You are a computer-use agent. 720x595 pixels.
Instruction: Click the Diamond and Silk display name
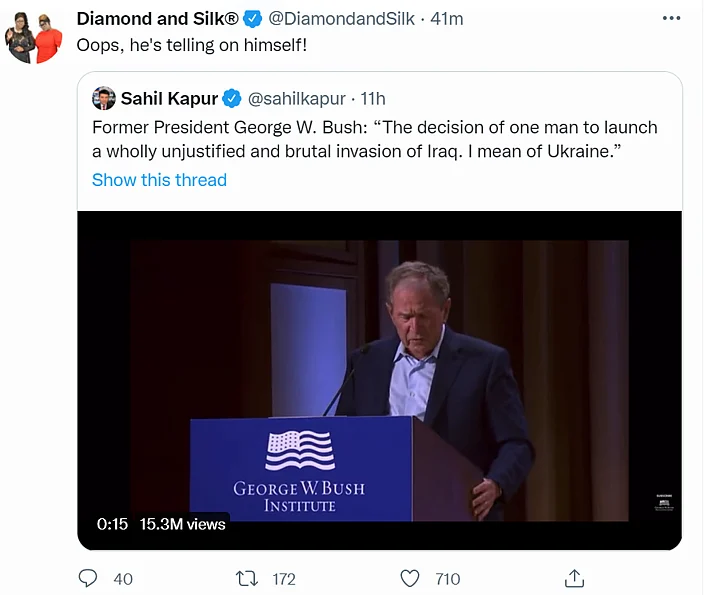pos(158,19)
